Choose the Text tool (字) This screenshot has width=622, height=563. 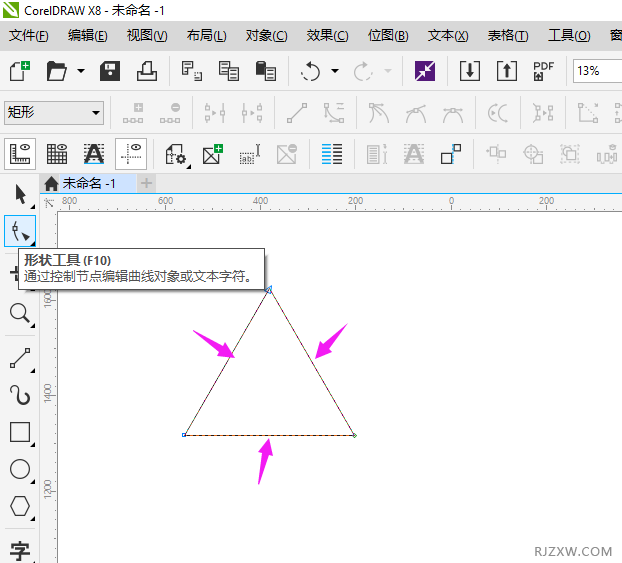tap(19, 550)
